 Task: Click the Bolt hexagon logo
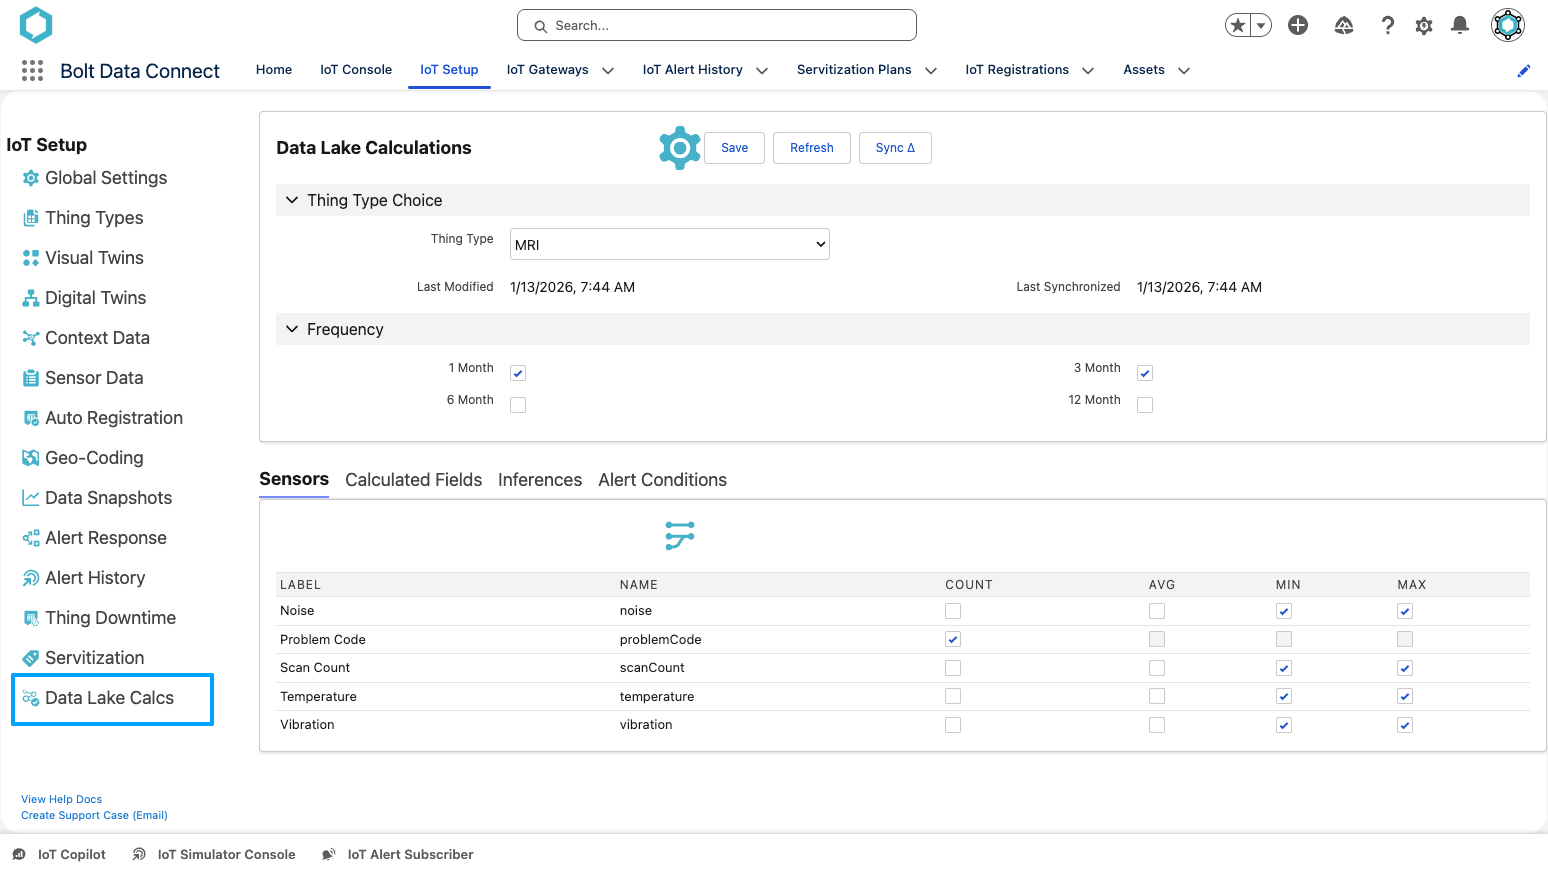pyautogui.click(x=36, y=25)
